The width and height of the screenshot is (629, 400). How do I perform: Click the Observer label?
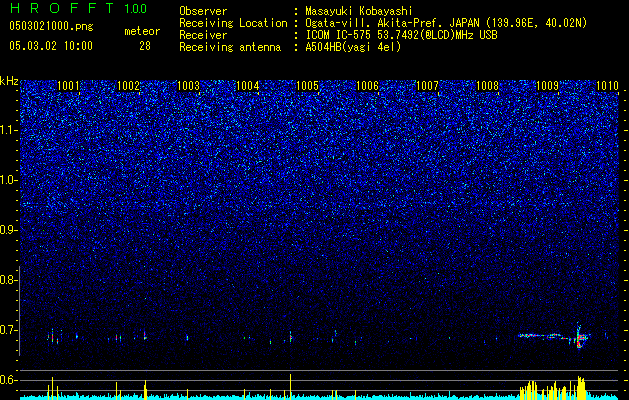click(203, 11)
